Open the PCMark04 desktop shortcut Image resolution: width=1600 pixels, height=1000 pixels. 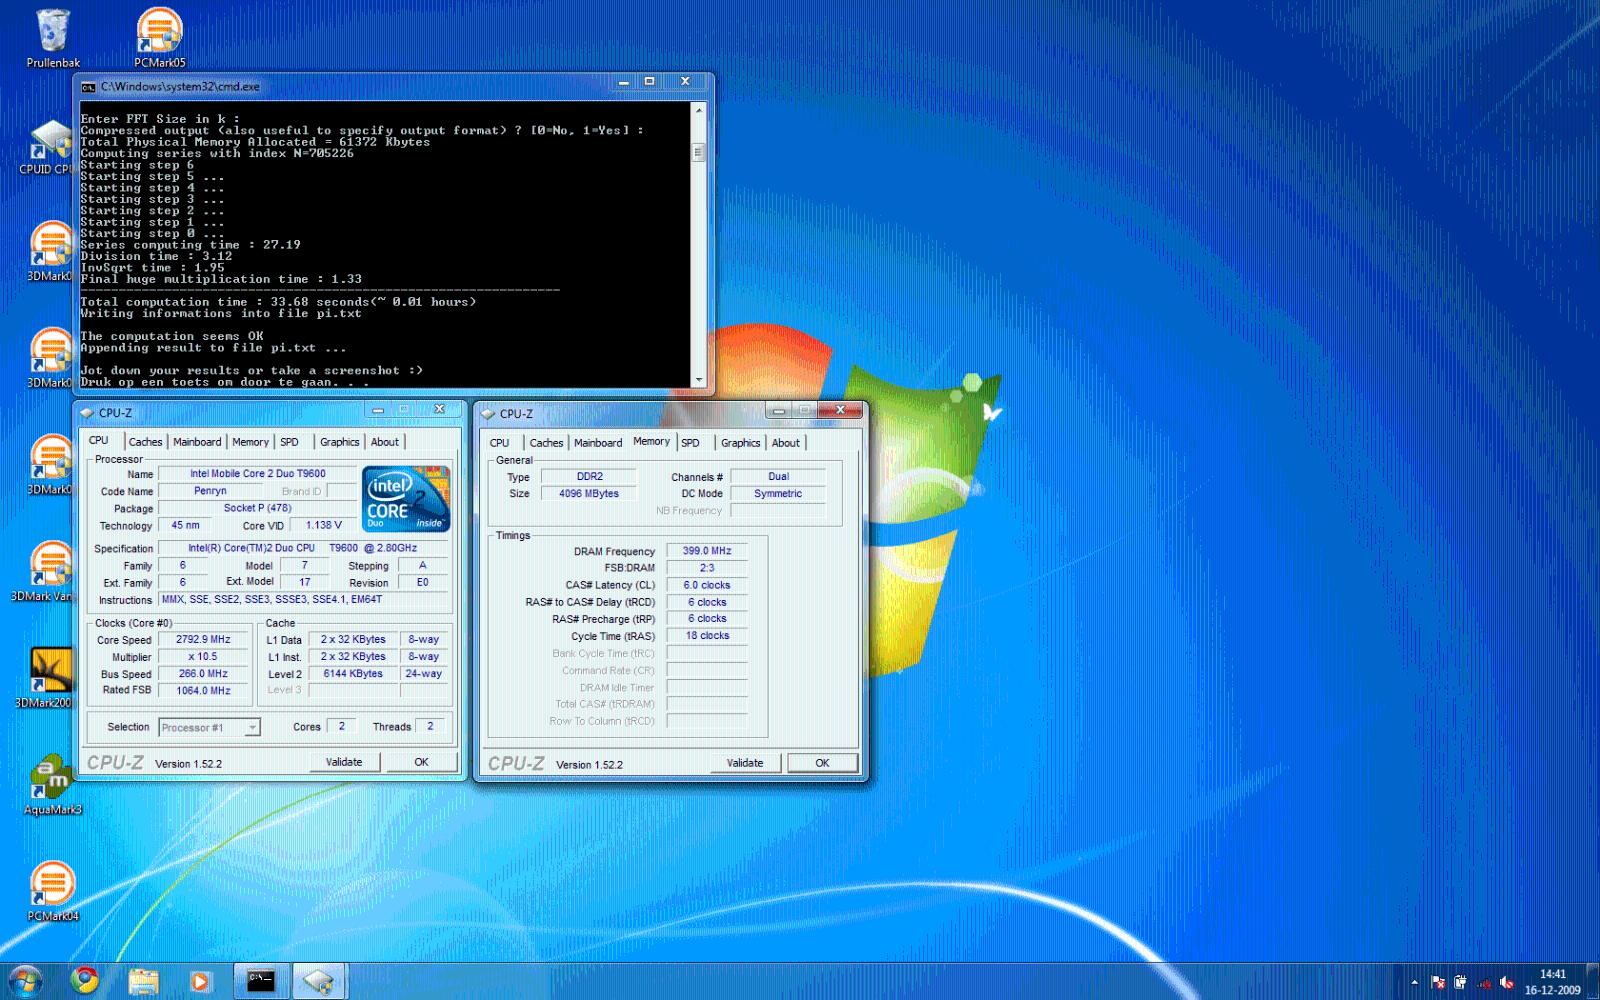tap(52, 892)
